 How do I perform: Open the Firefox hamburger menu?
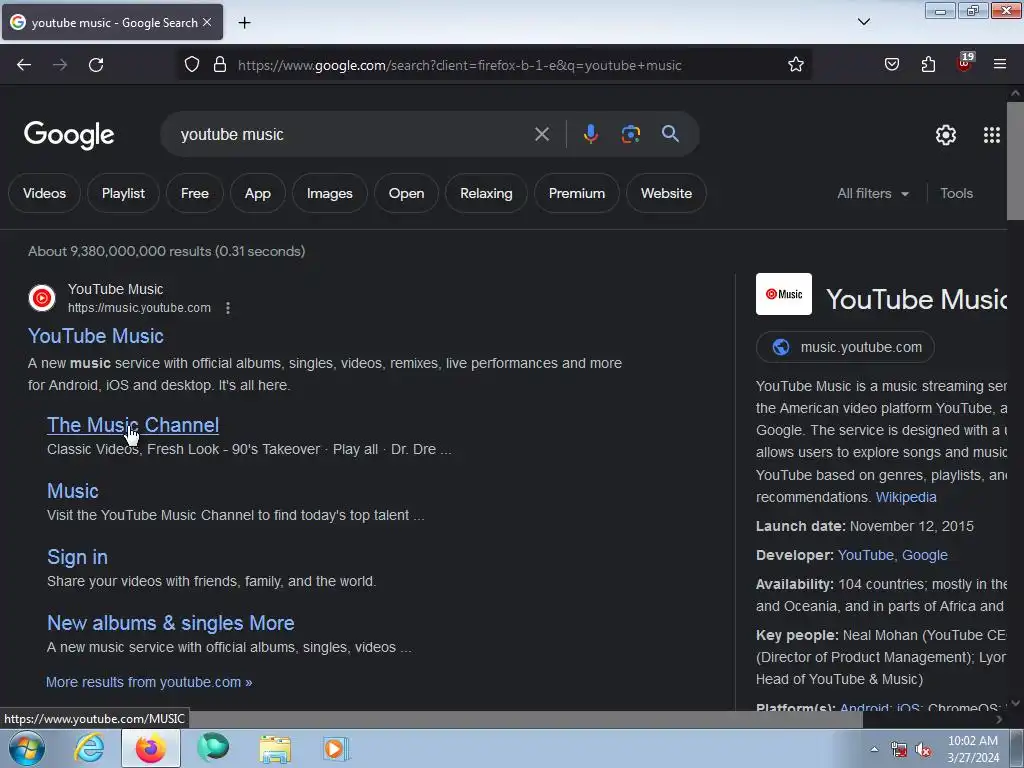pos(1000,64)
